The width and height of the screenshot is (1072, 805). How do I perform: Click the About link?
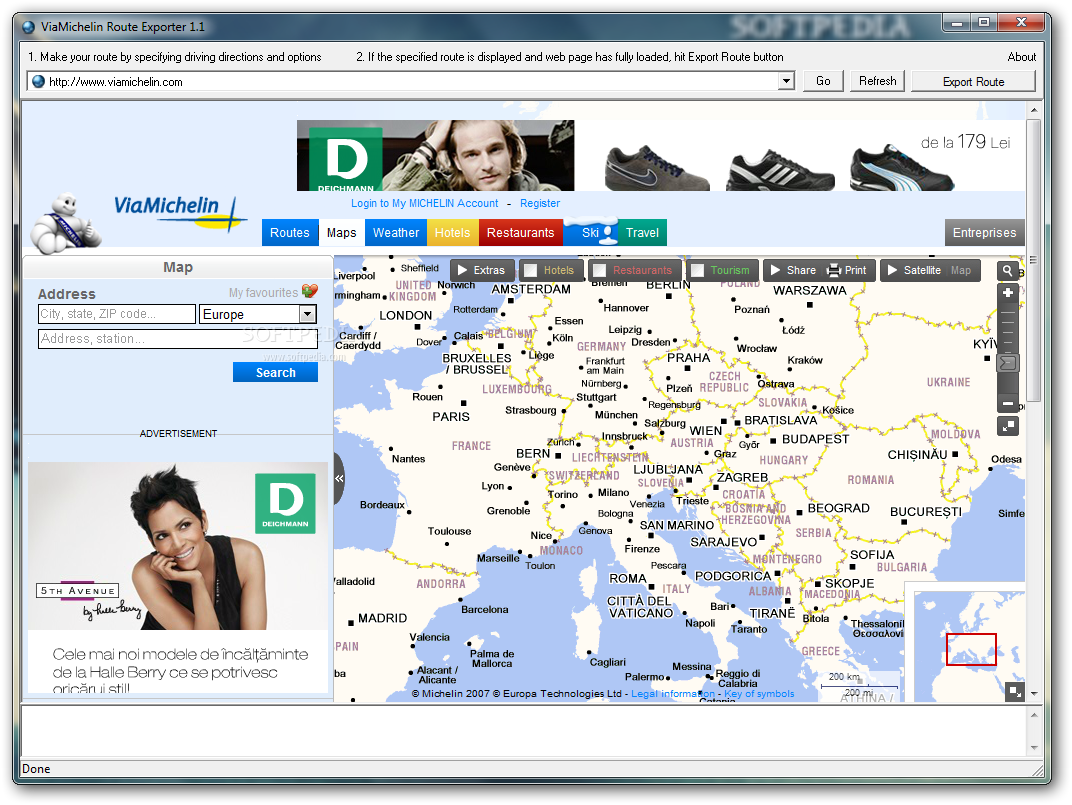[x=1021, y=57]
